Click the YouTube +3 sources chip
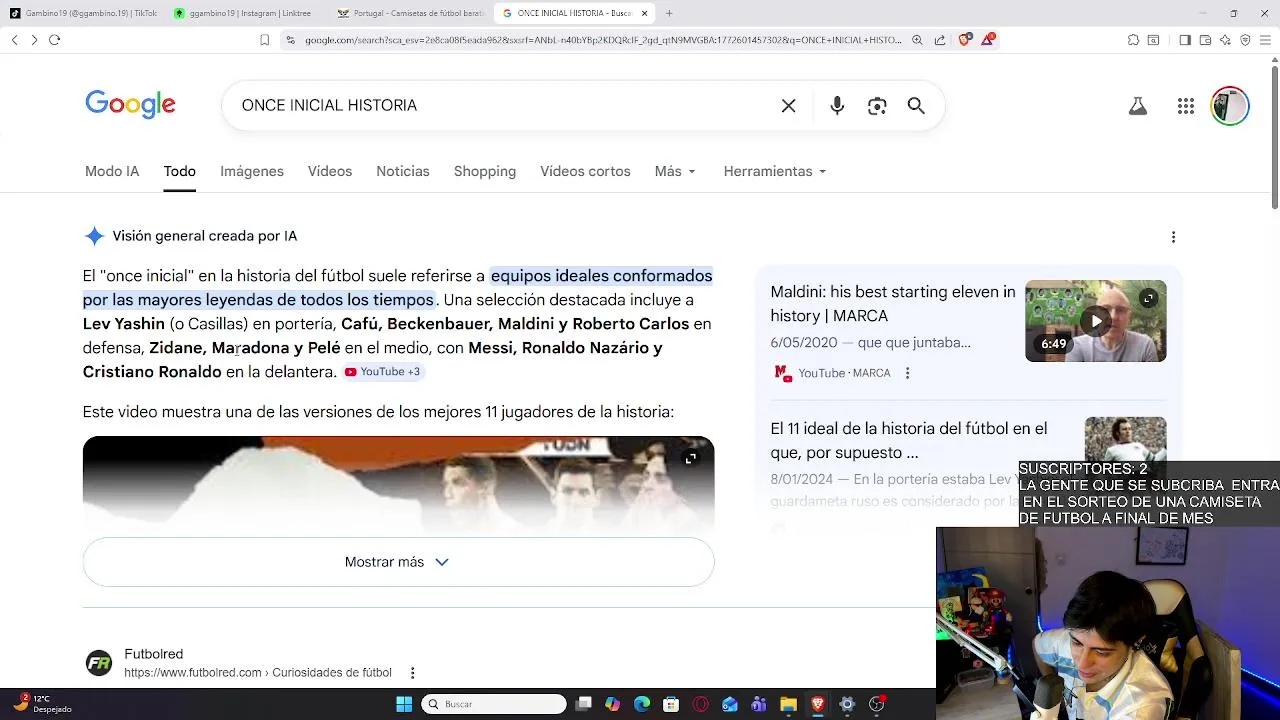This screenshot has width=1280, height=720. click(x=384, y=372)
